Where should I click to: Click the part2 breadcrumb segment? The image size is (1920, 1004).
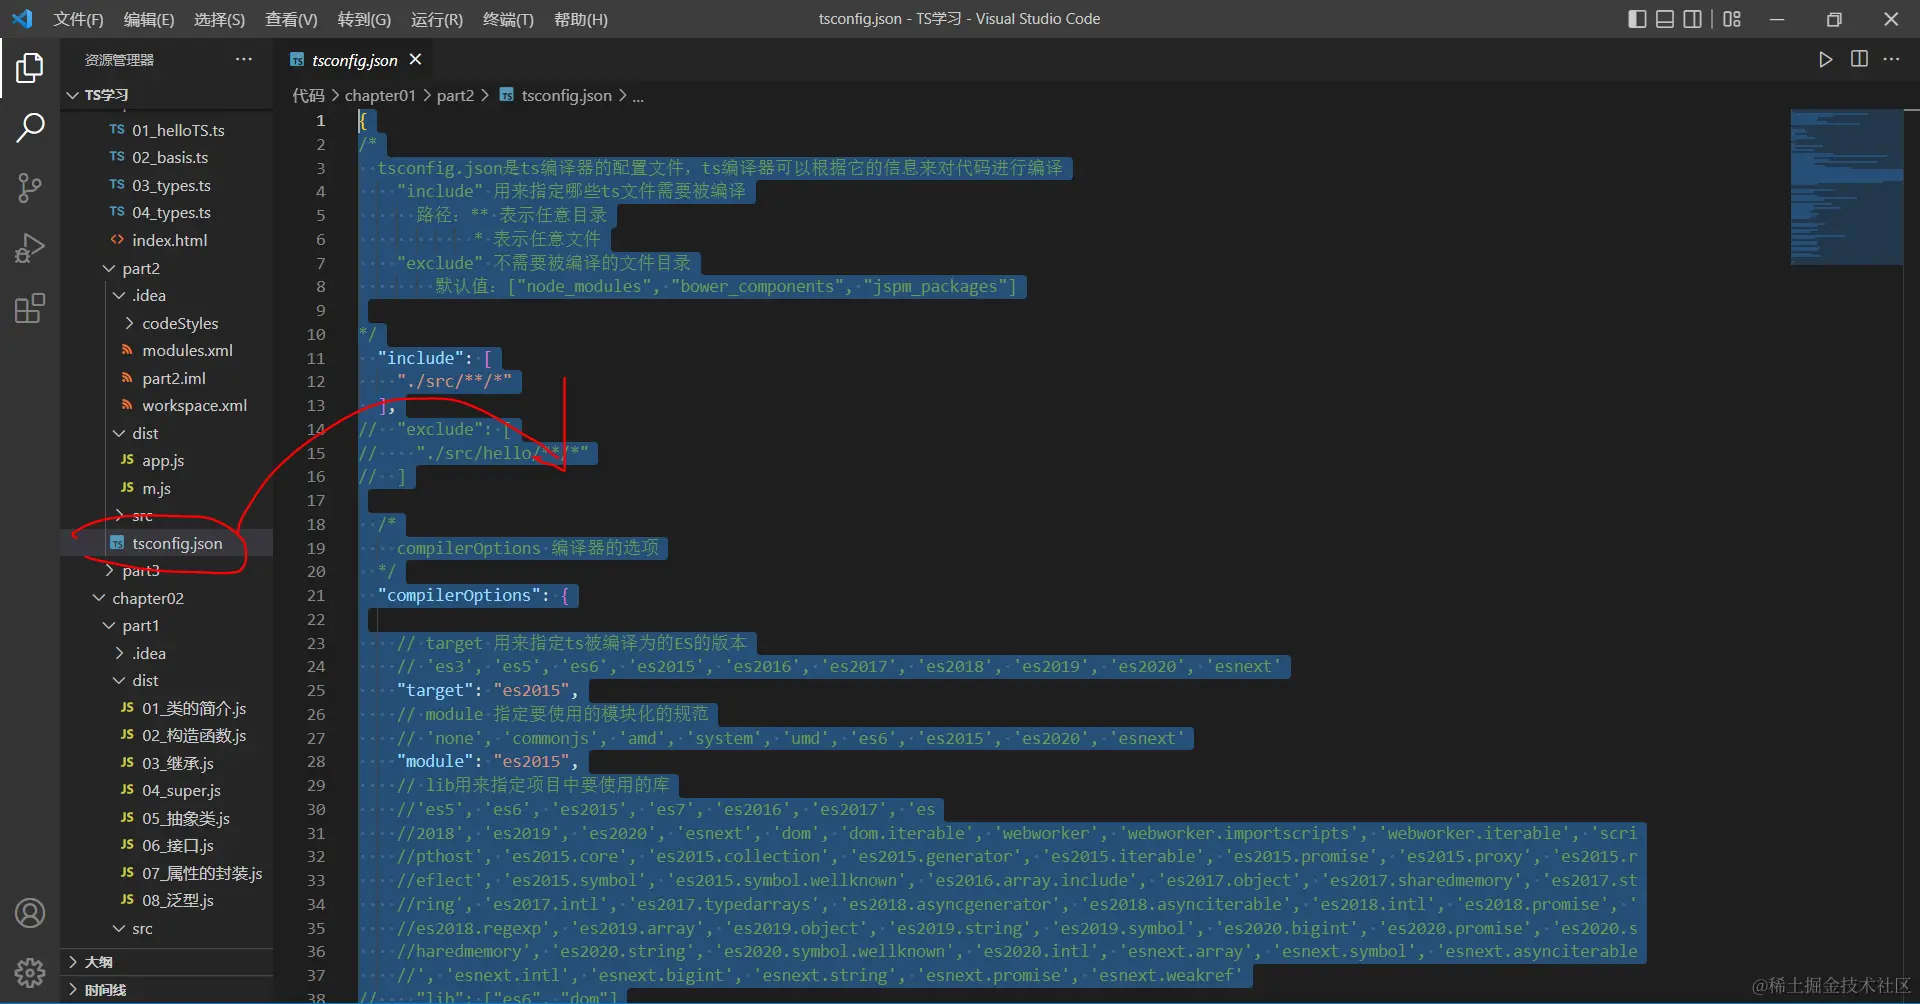tap(455, 96)
